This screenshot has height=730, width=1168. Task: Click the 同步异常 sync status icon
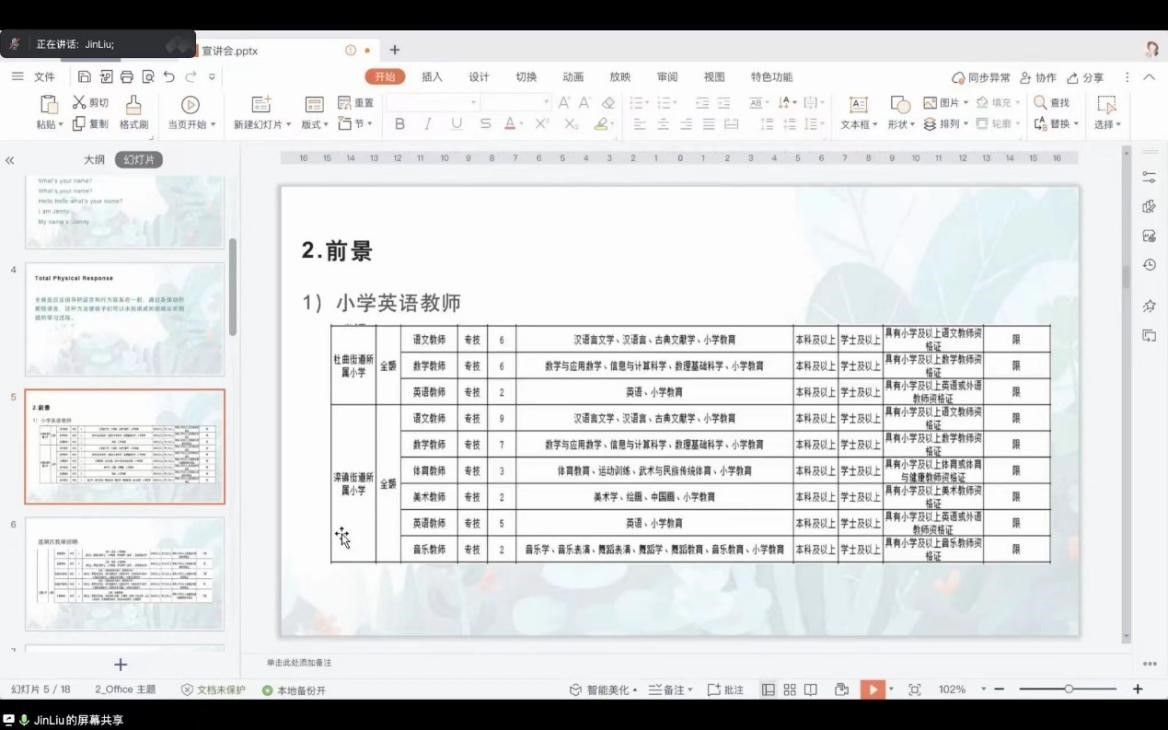[x=958, y=77]
